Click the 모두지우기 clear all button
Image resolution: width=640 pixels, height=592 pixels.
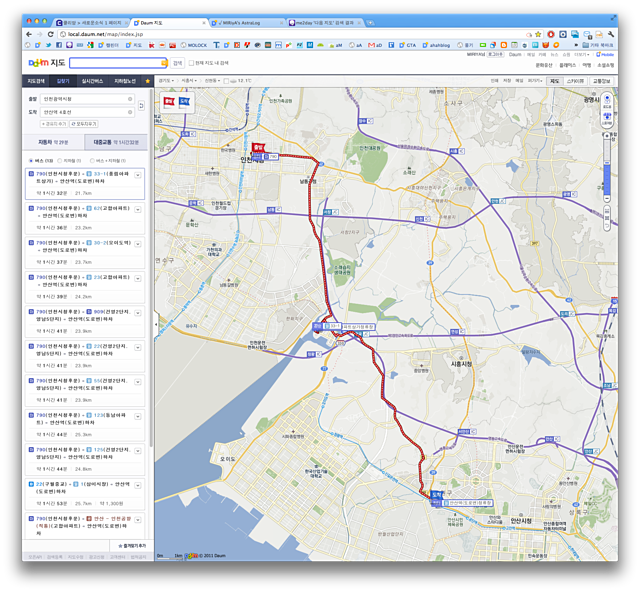[84, 124]
